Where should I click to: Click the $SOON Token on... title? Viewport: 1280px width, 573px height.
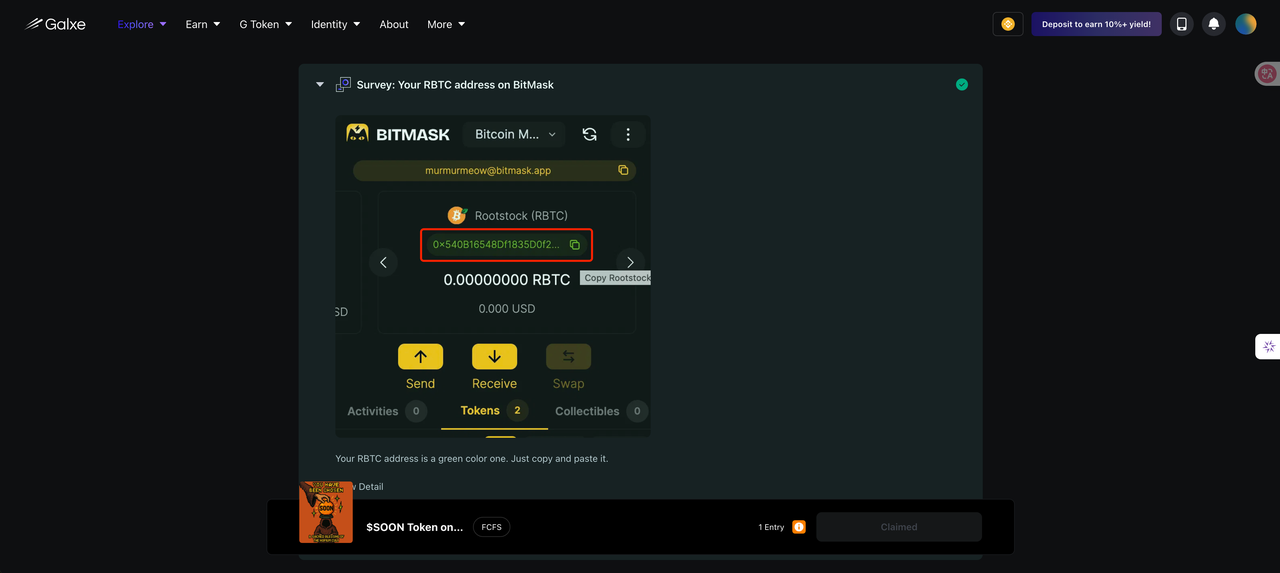[415, 527]
